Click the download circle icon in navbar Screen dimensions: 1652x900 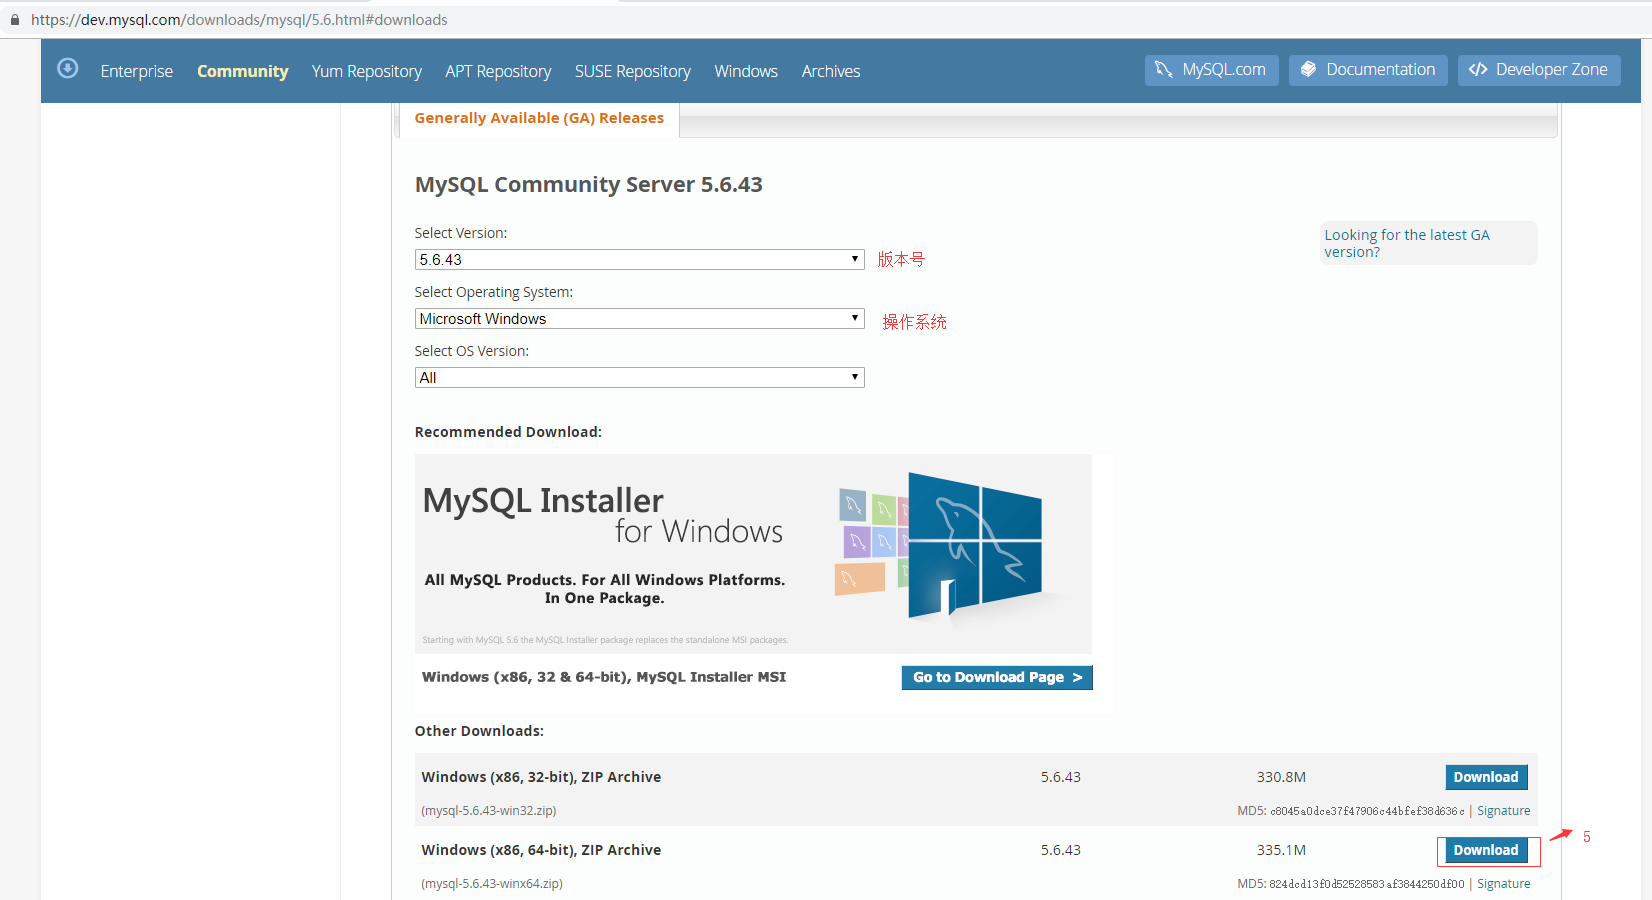[68, 68]
